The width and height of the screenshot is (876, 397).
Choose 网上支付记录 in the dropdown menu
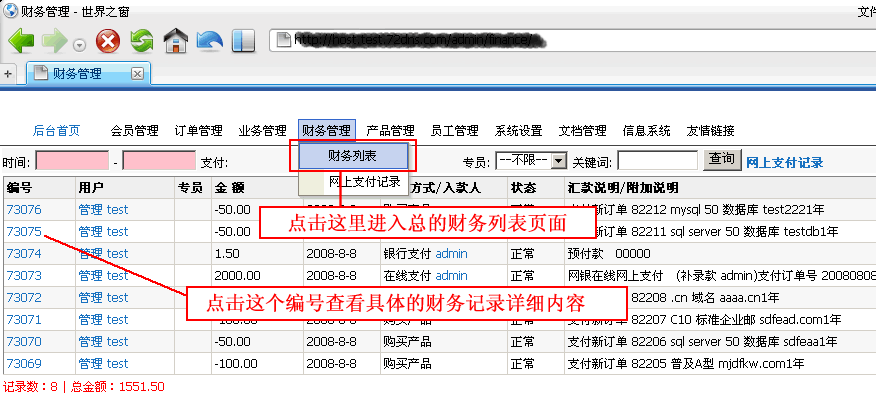click(x=364, y=181)
